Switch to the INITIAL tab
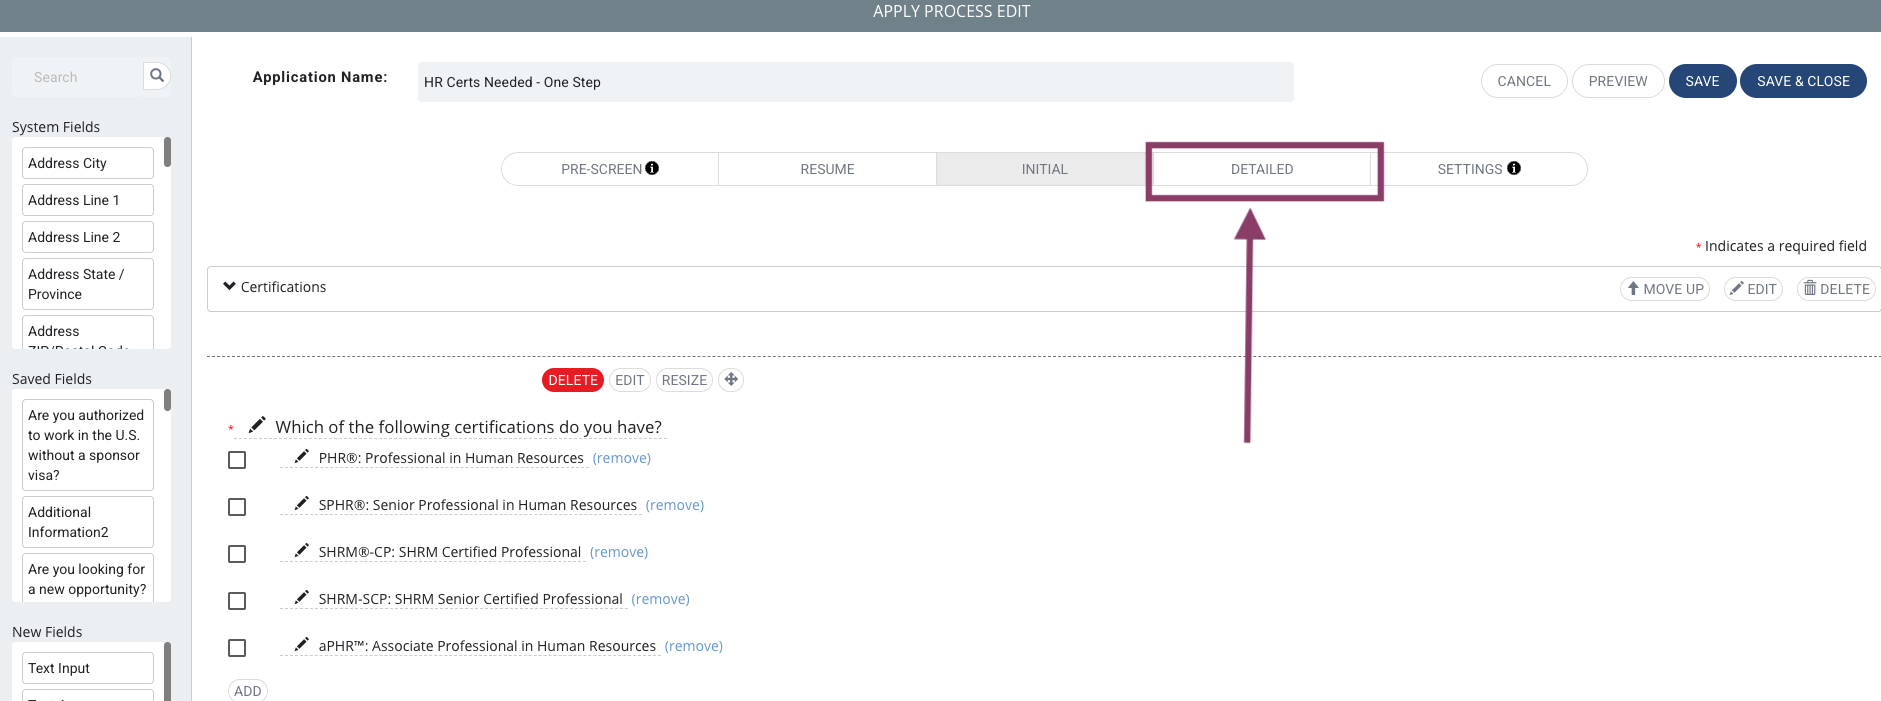Screen dimensions: 1881x701 click(1044, 169)
